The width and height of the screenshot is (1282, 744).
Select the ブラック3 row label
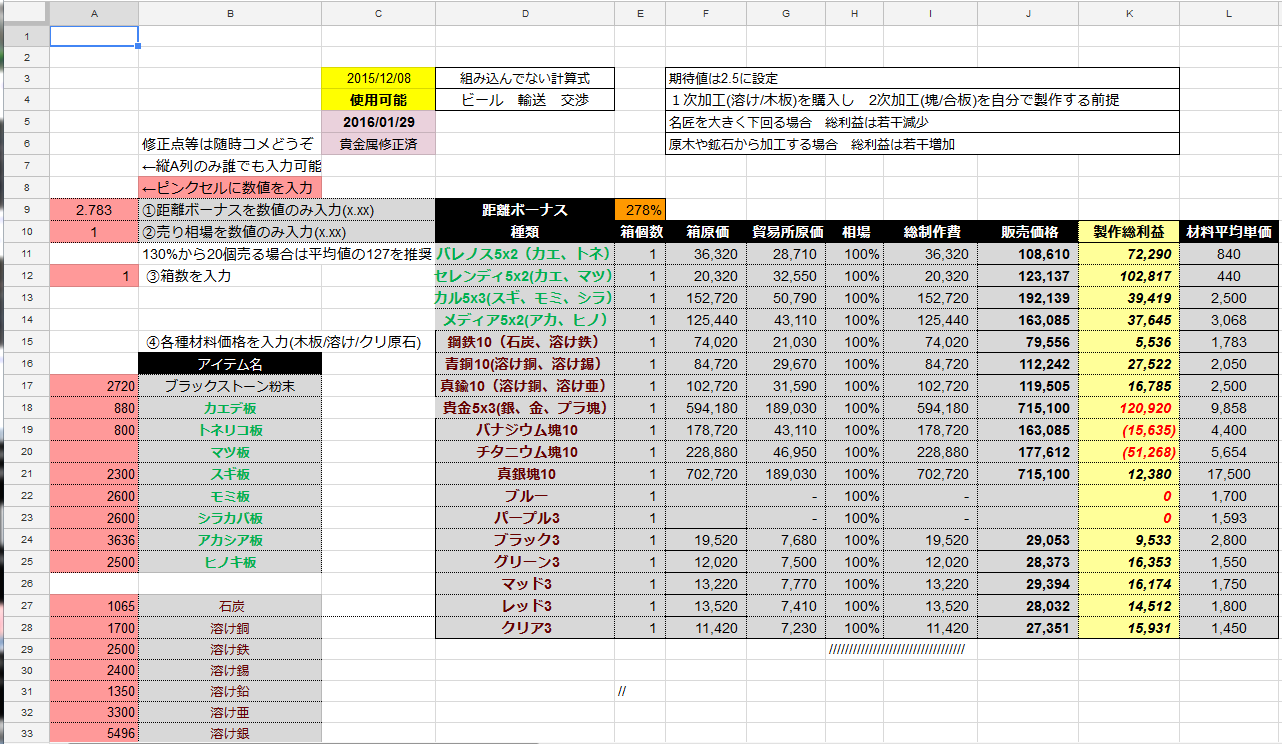point(524,540)
